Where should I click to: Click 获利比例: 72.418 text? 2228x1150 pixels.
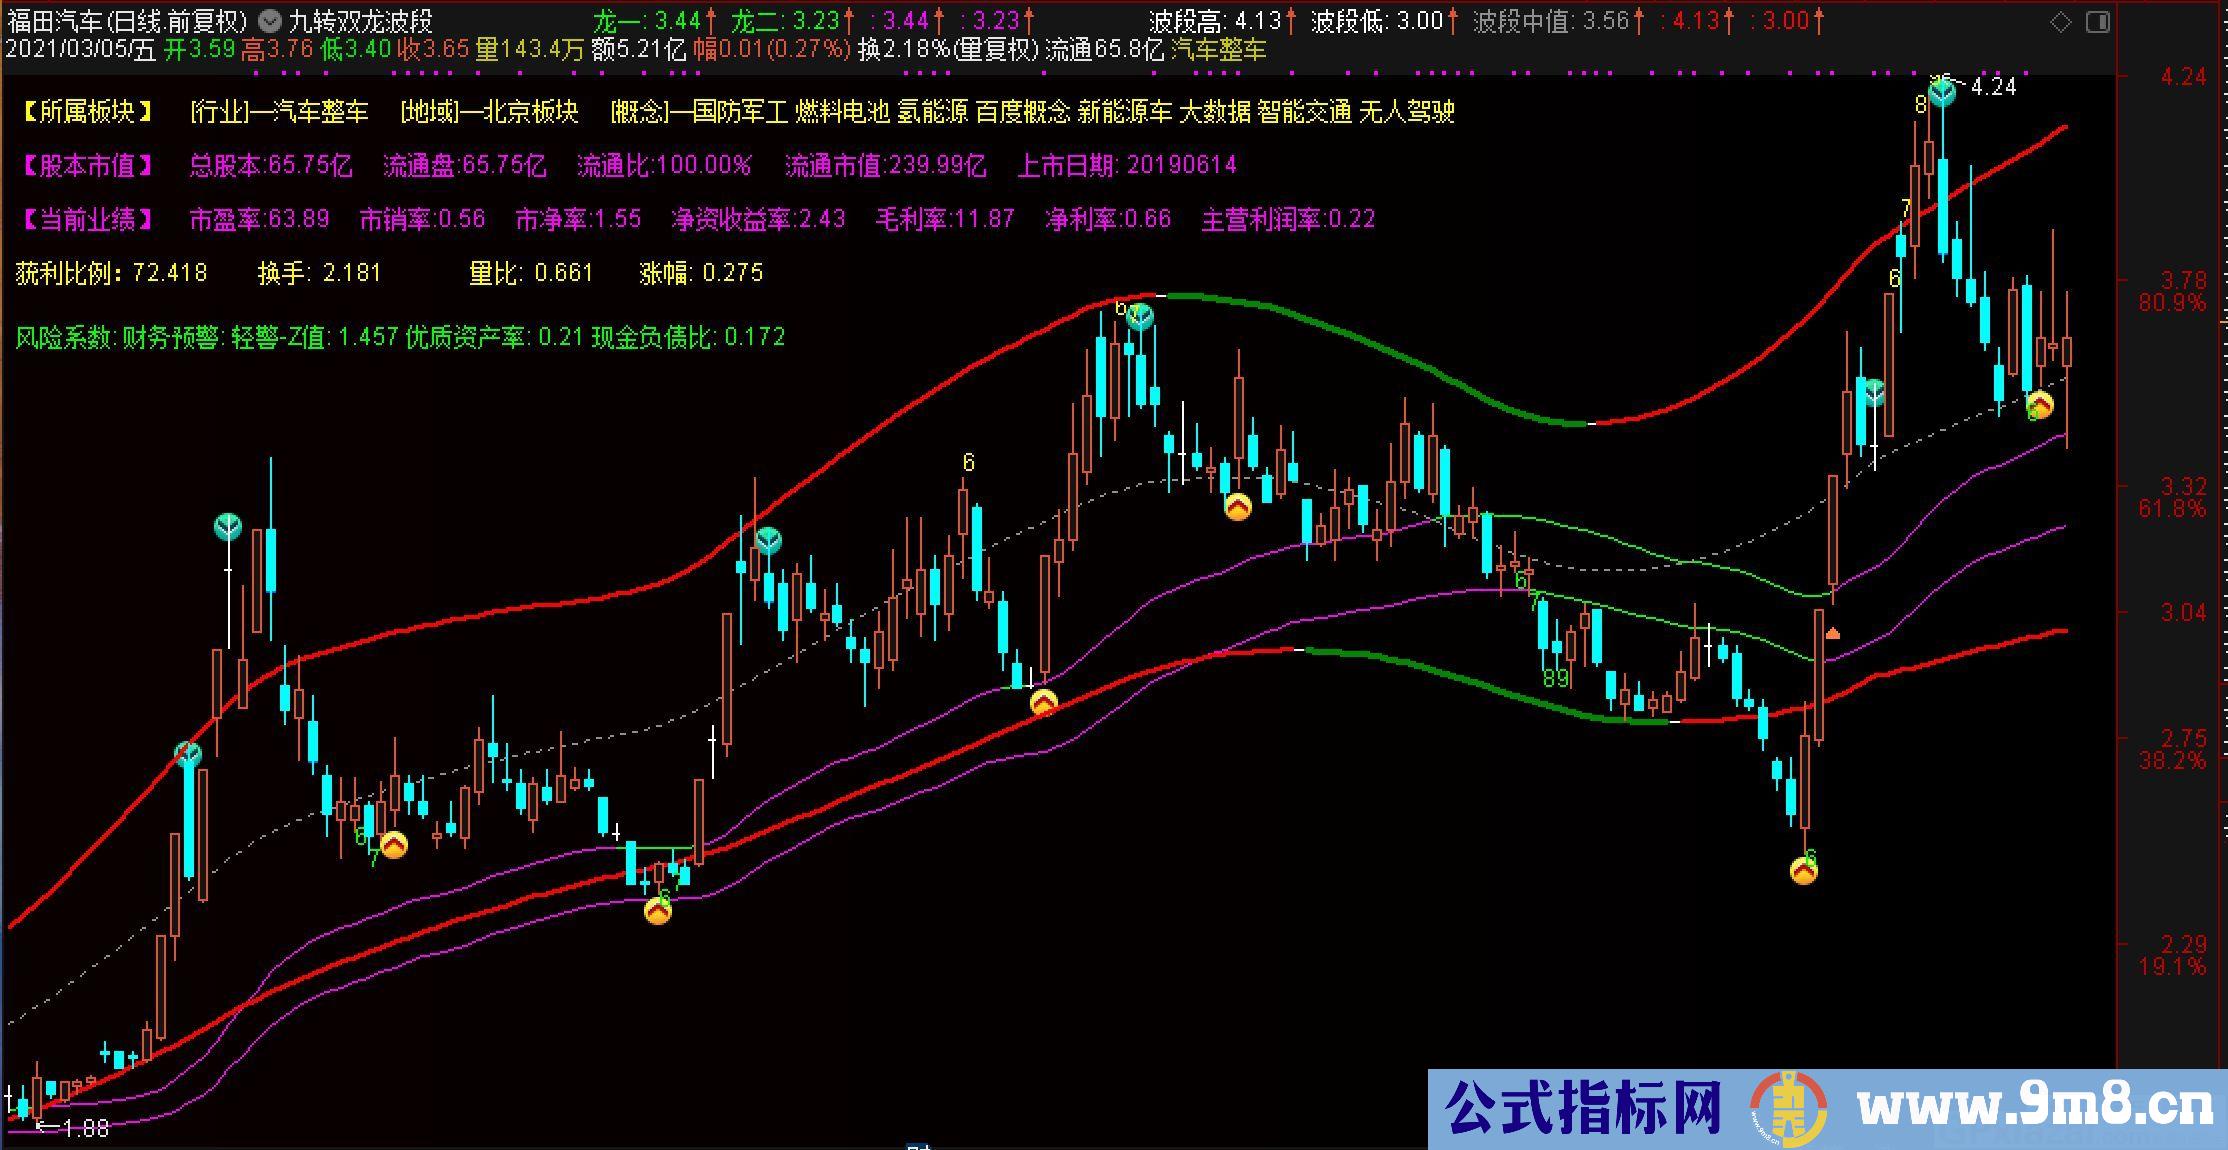point(112,272)
